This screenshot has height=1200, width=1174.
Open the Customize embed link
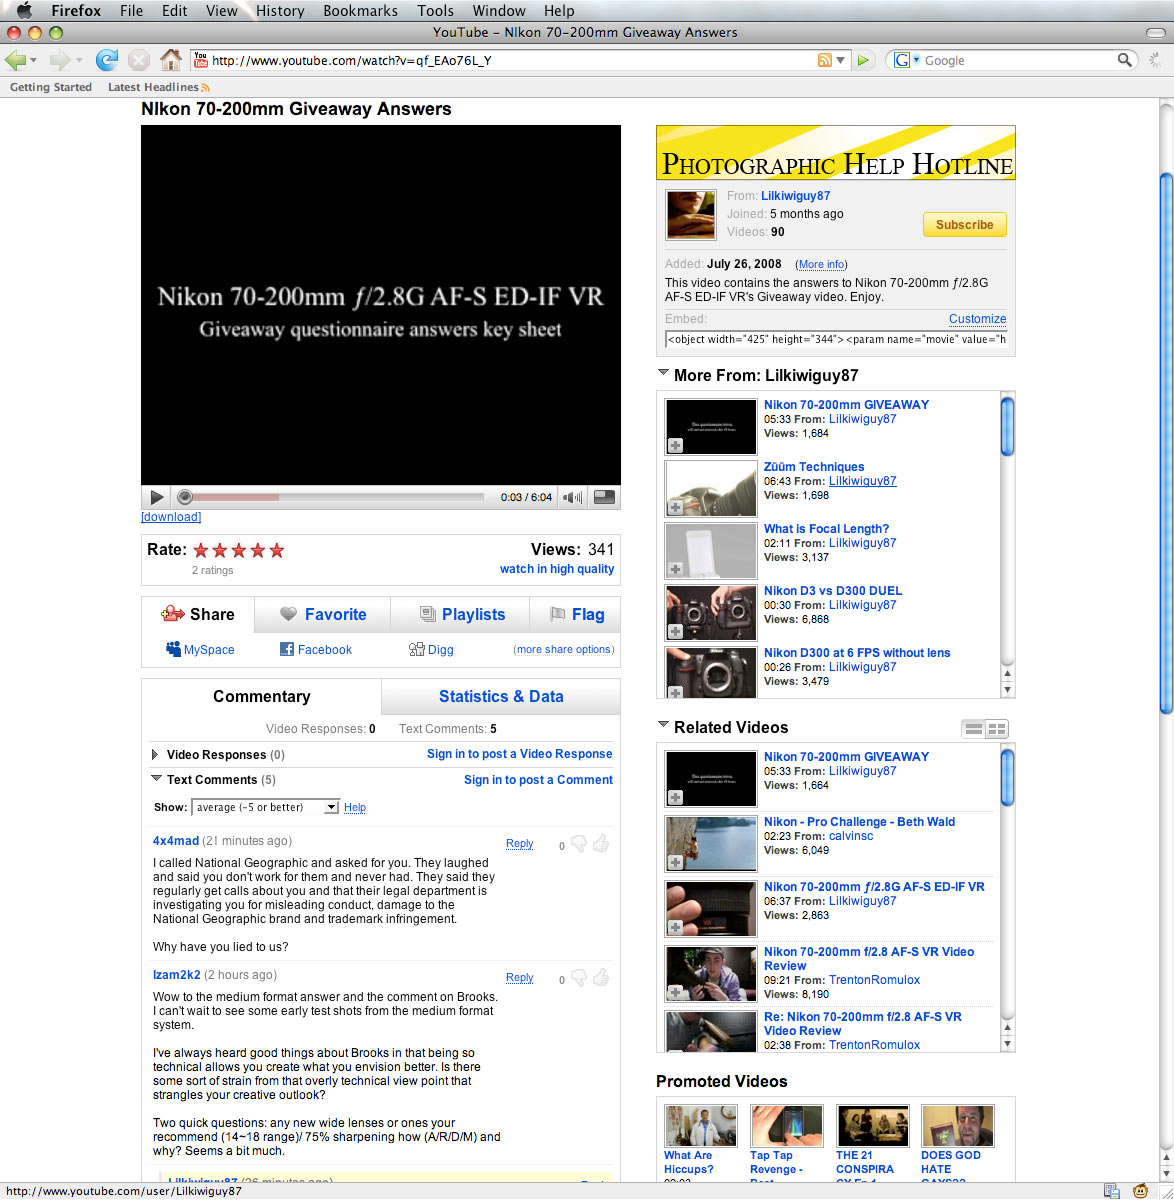(977, 319)
